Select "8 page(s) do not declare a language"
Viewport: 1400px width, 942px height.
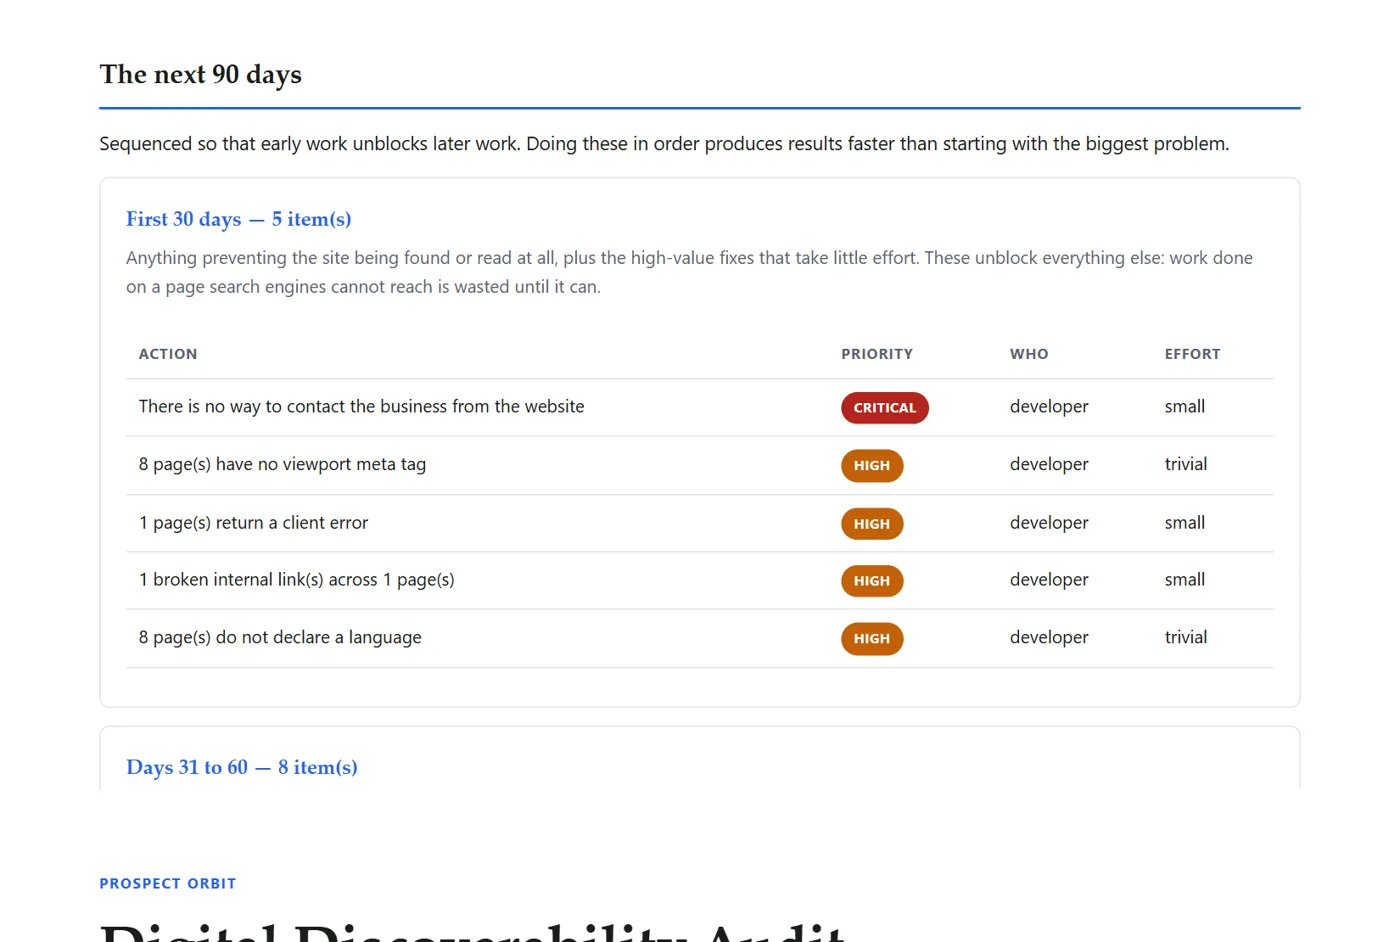(x=280, y=638)
